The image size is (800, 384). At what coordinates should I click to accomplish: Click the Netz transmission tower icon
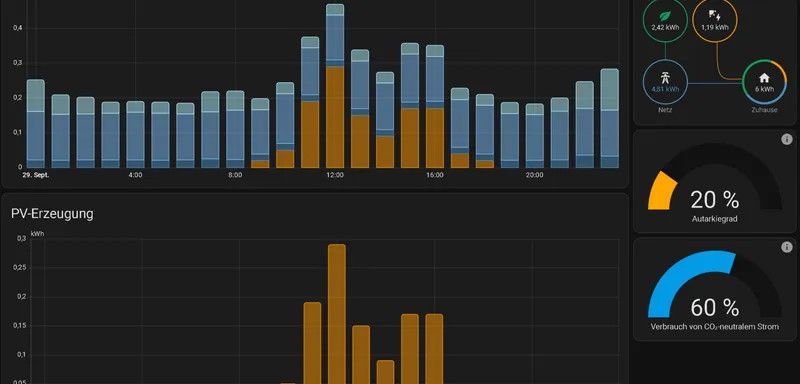pos(665,78)
